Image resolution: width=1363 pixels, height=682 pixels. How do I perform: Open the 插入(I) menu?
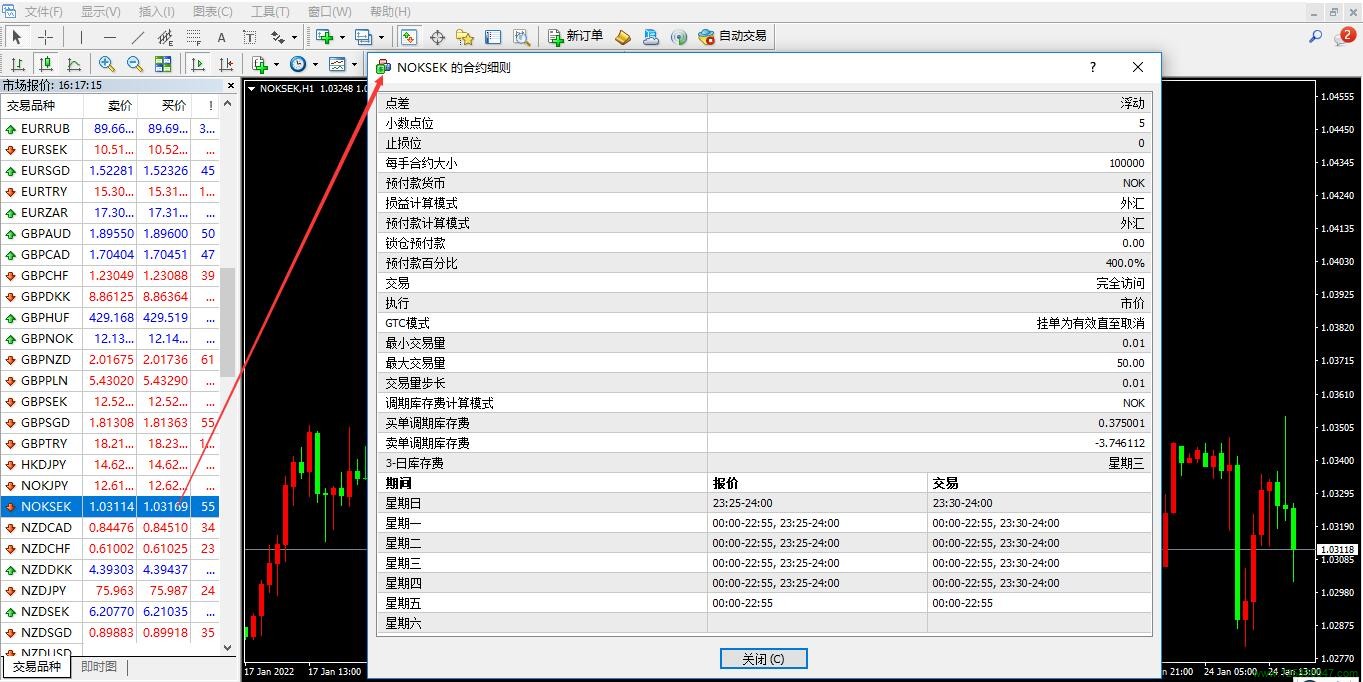[156, 12]
